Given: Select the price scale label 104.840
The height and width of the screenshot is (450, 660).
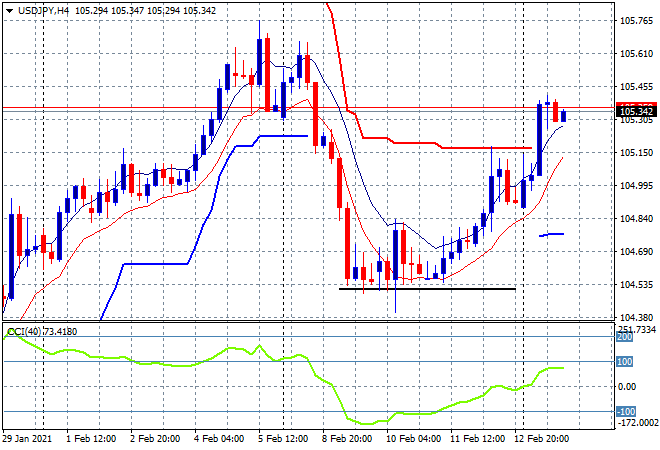Looking at the screenshot, I should (636, 218).
